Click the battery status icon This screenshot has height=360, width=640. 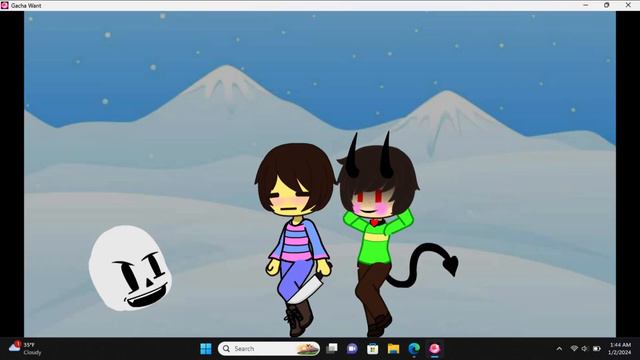click(x=597, y=349)
